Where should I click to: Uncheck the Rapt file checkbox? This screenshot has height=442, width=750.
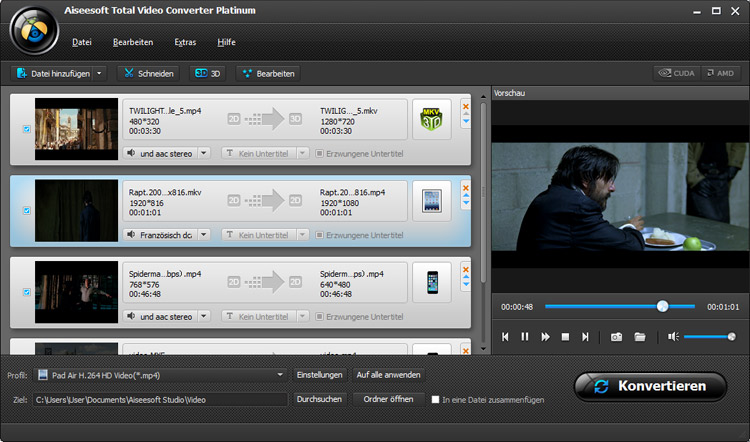pyautogui.click(x=27, y=210)
